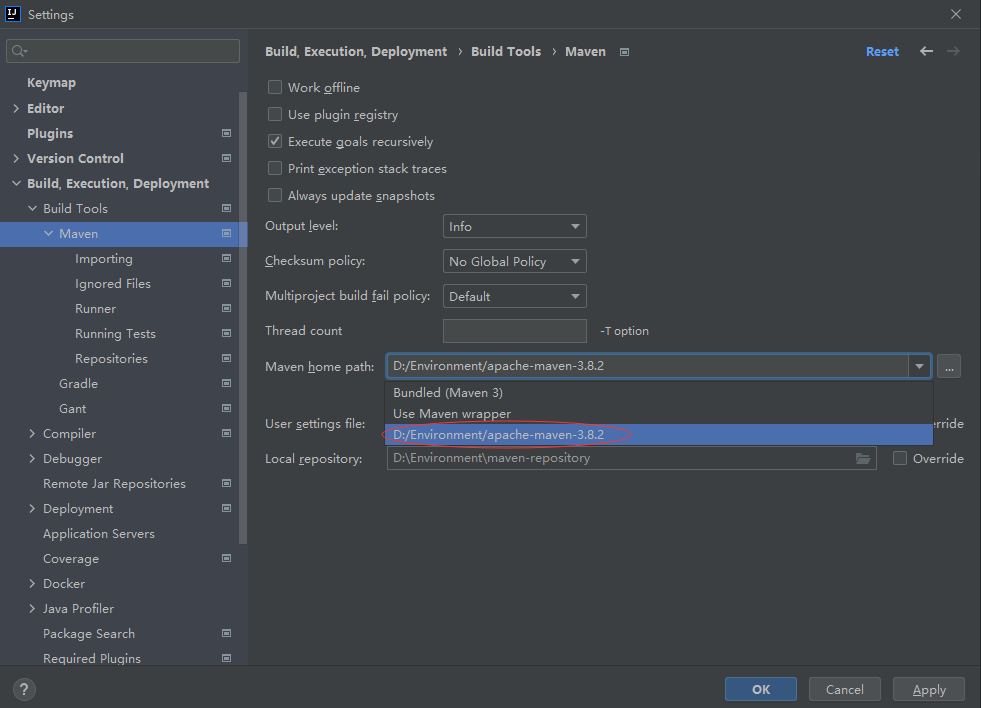Screen dimensions: 981x708
Task: Click the back navigation arrow icon
Action: pos(926,51)
